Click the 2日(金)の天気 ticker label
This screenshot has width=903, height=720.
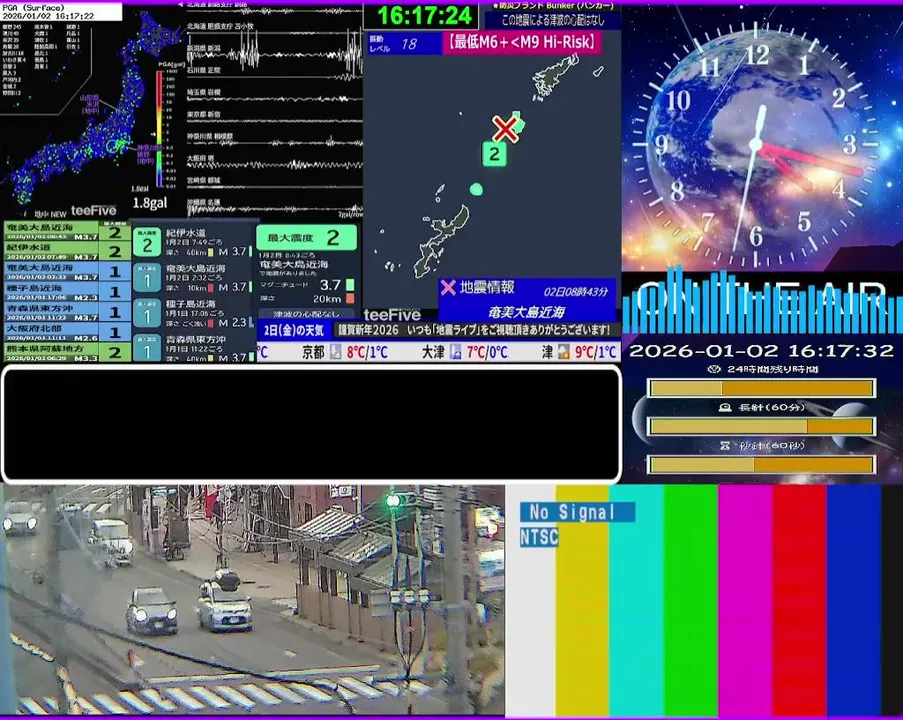point(294,330)
